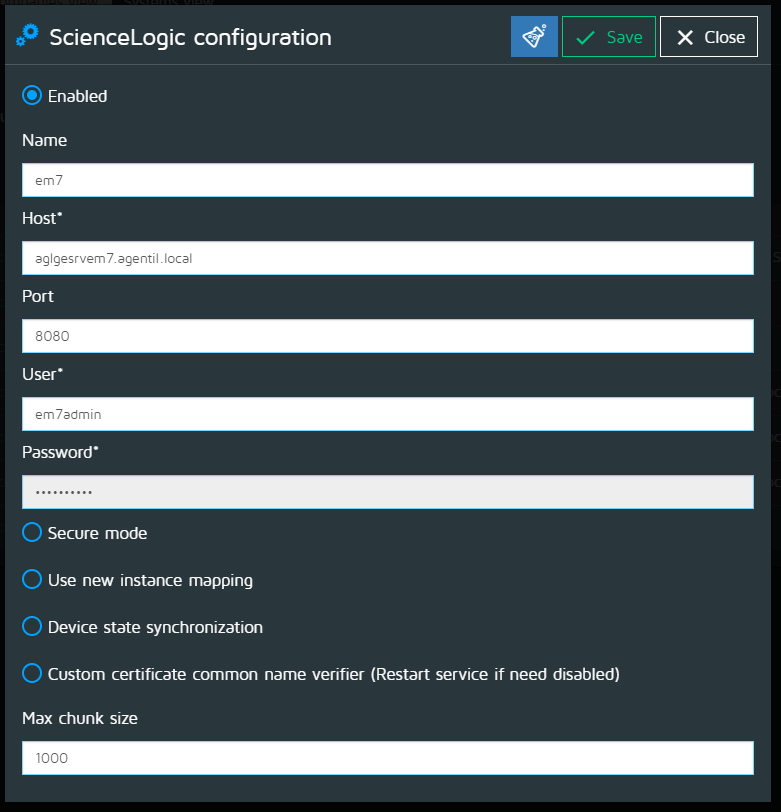This screenshot has height=812, width=781.
Task: Click the ScienceLogic configuration title text
Action: click(x=190, y=38)
